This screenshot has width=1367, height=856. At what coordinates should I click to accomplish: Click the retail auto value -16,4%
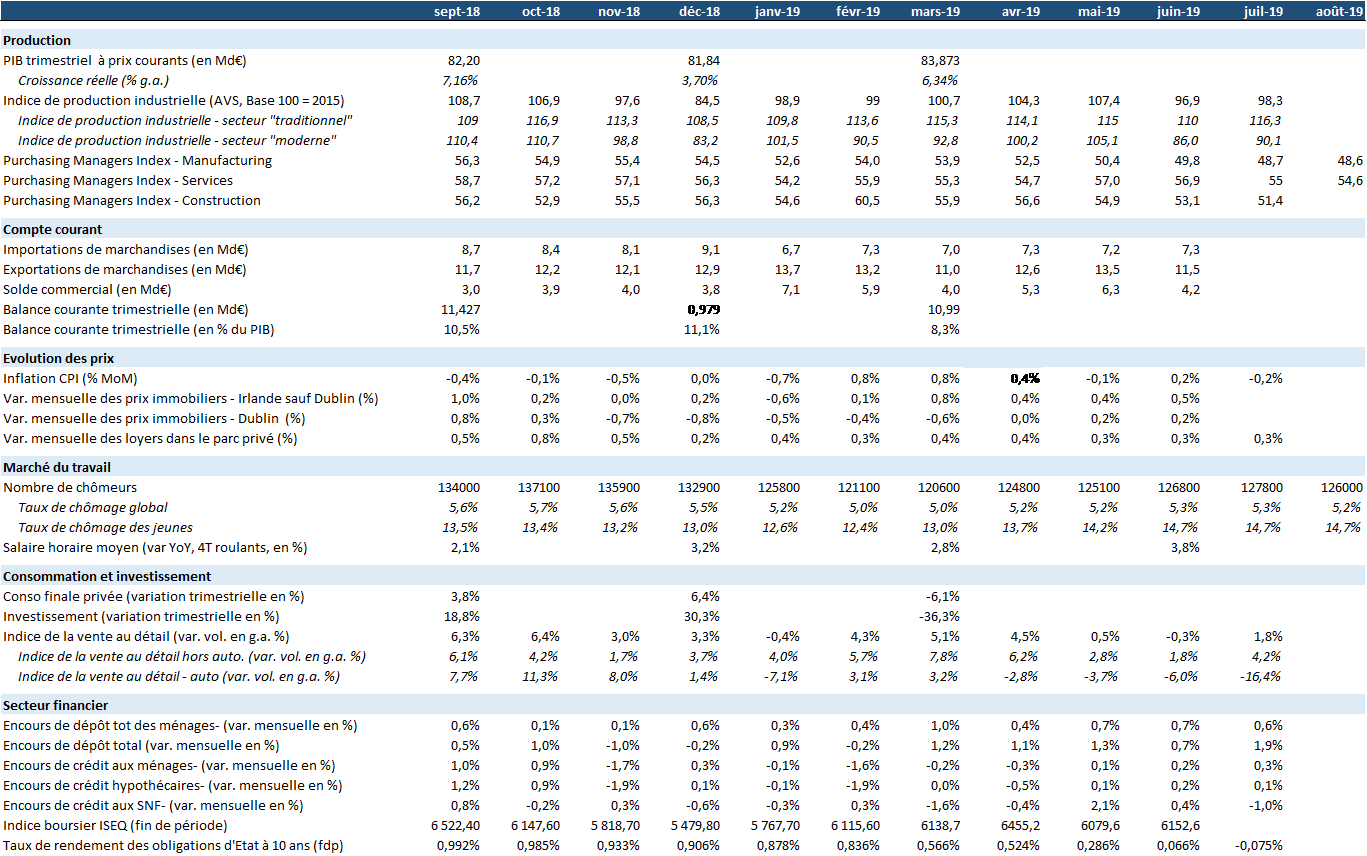(x=1262, y=677)
